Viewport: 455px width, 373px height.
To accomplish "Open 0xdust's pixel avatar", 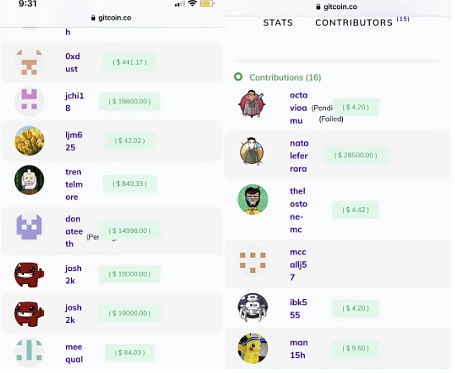I will tap(29, 62).
